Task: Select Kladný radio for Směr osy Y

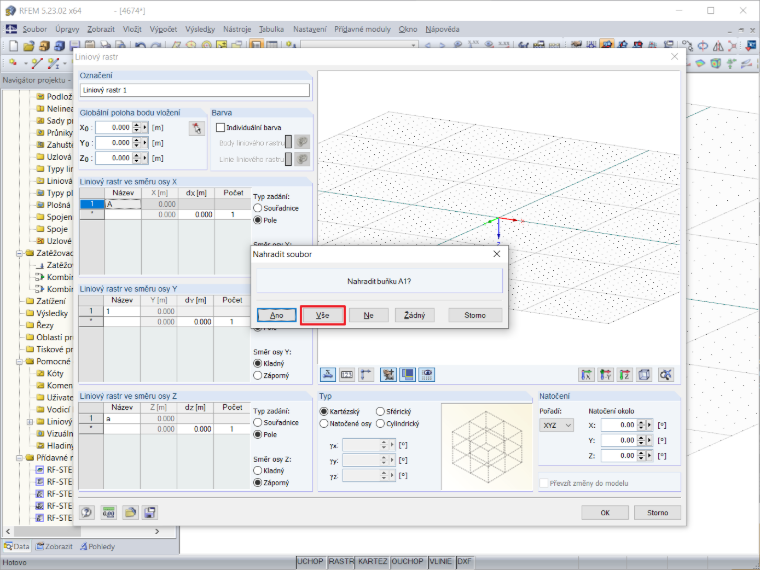Action: coord(258,363)
